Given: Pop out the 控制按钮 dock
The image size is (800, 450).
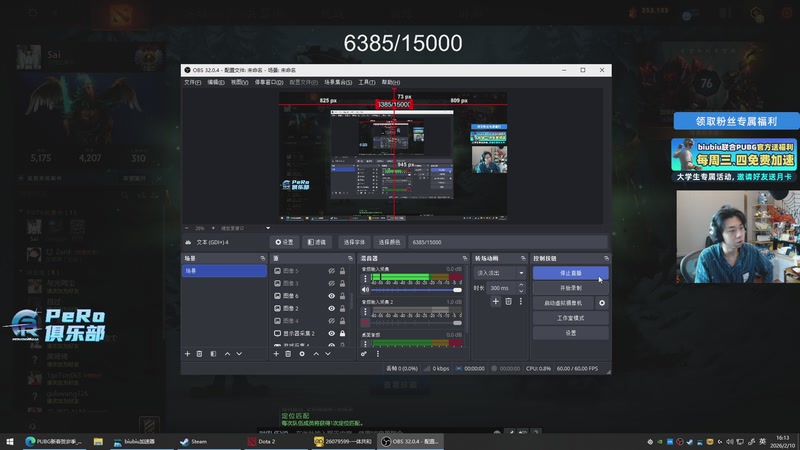Looking at the screenshot, I should [606, 258].
